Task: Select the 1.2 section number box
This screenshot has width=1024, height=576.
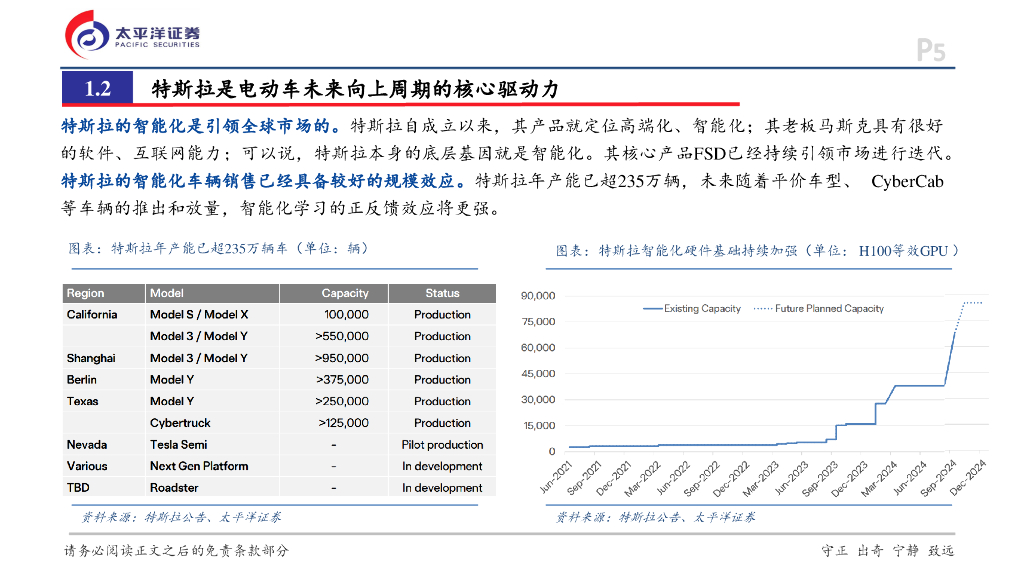Action: pos(97,89)
